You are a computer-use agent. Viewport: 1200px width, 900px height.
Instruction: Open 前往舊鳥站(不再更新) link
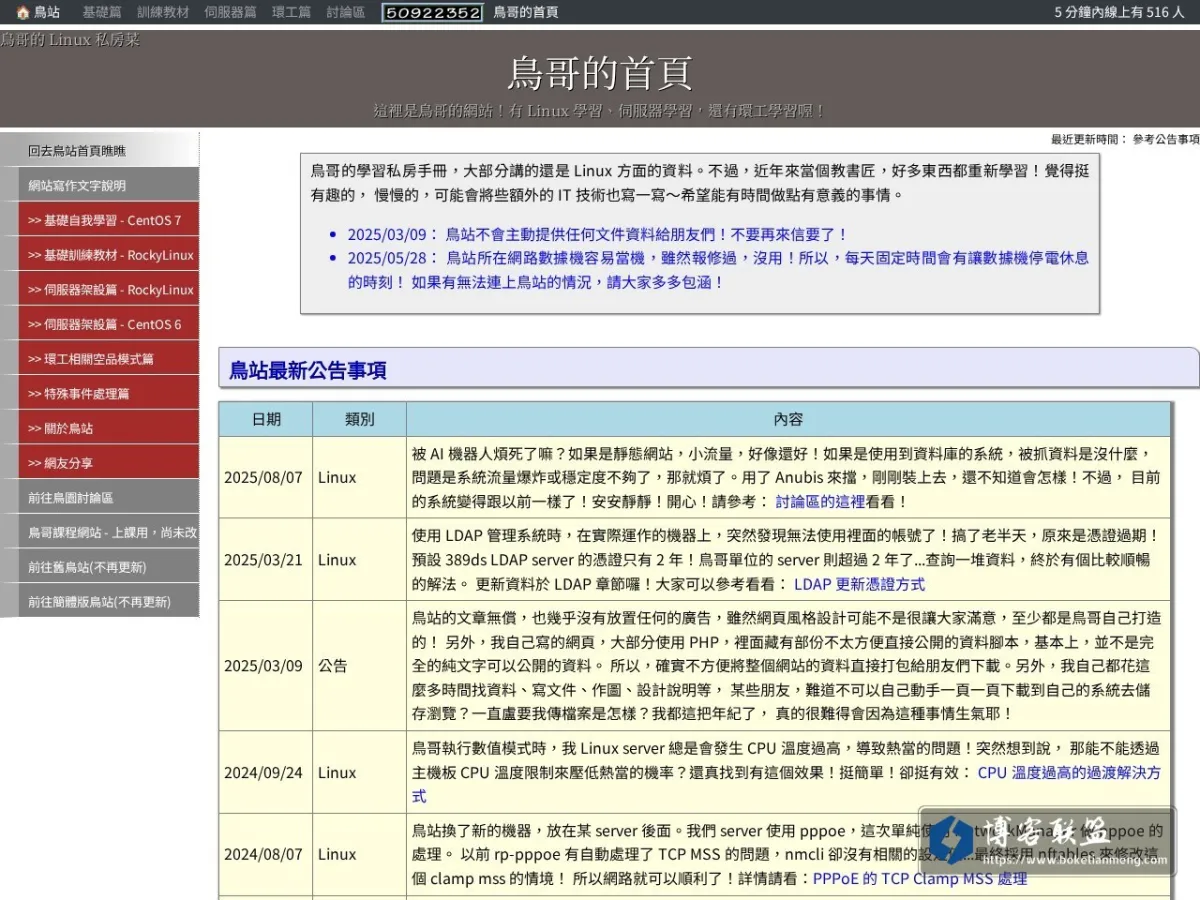108,567
